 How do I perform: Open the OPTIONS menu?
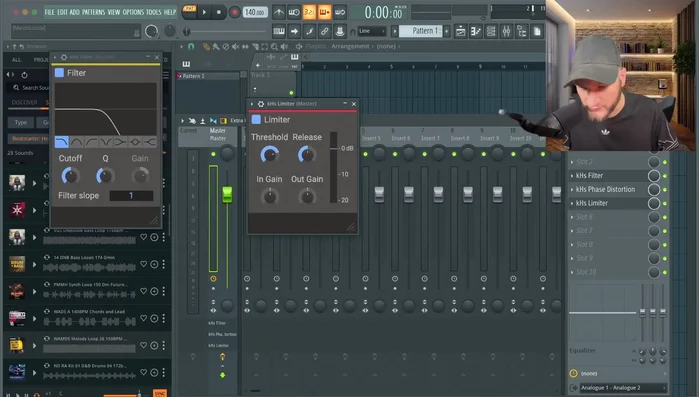pos(133,12)
